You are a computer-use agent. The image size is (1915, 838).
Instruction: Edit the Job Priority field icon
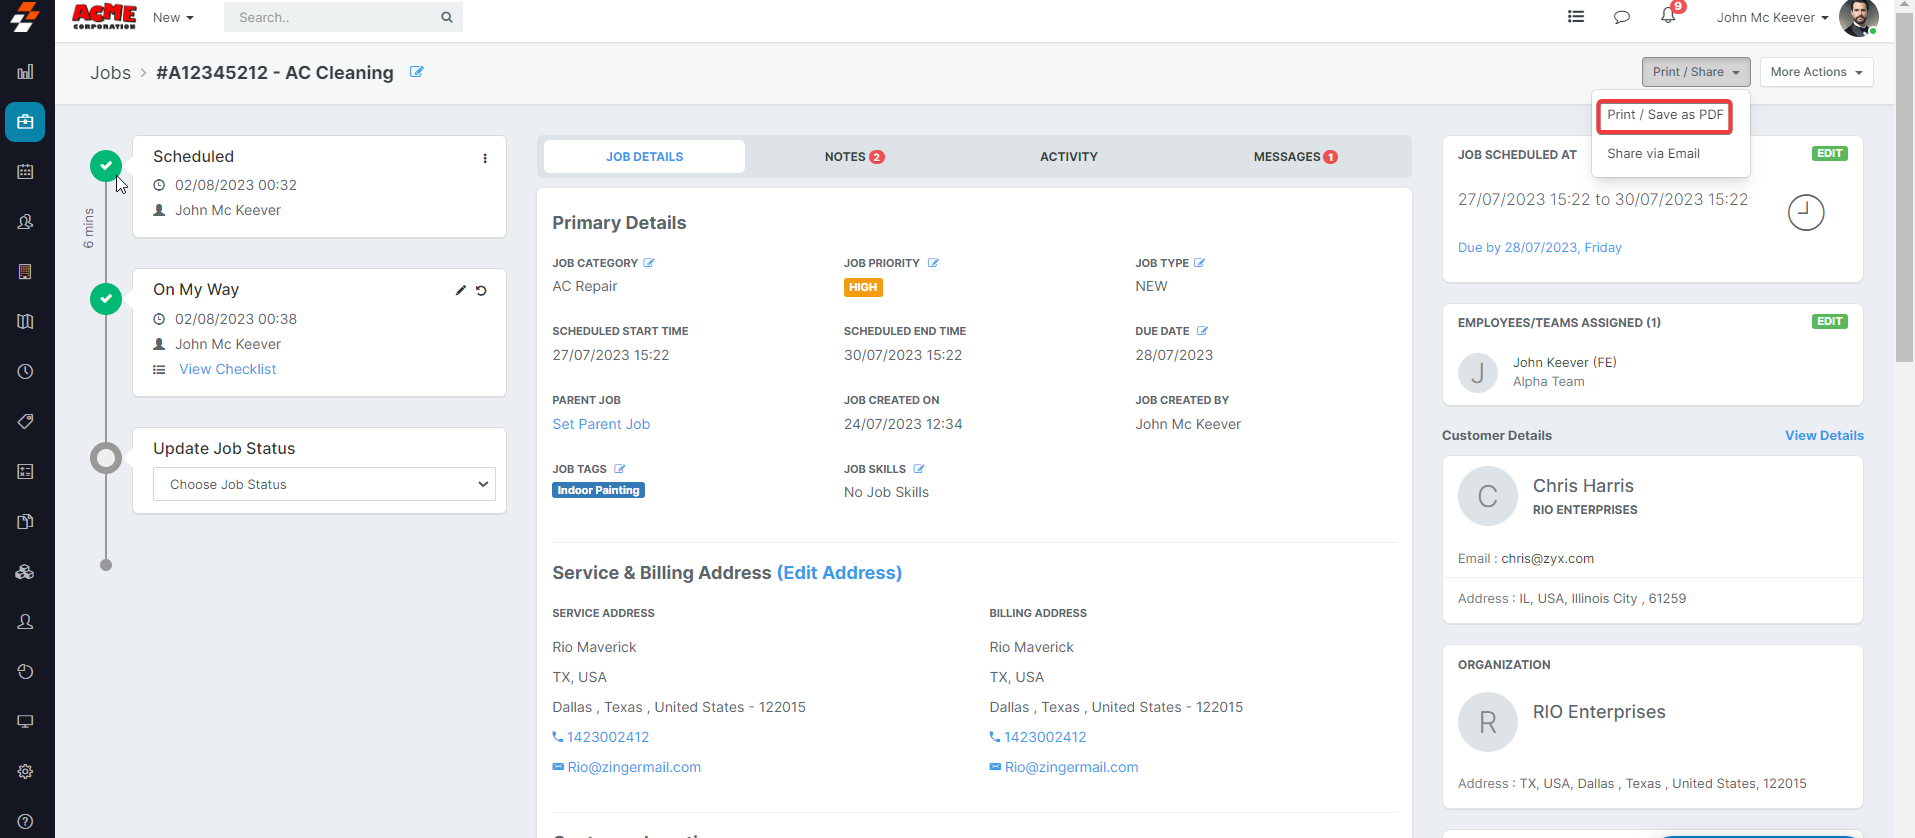click(x=933, y=263)
